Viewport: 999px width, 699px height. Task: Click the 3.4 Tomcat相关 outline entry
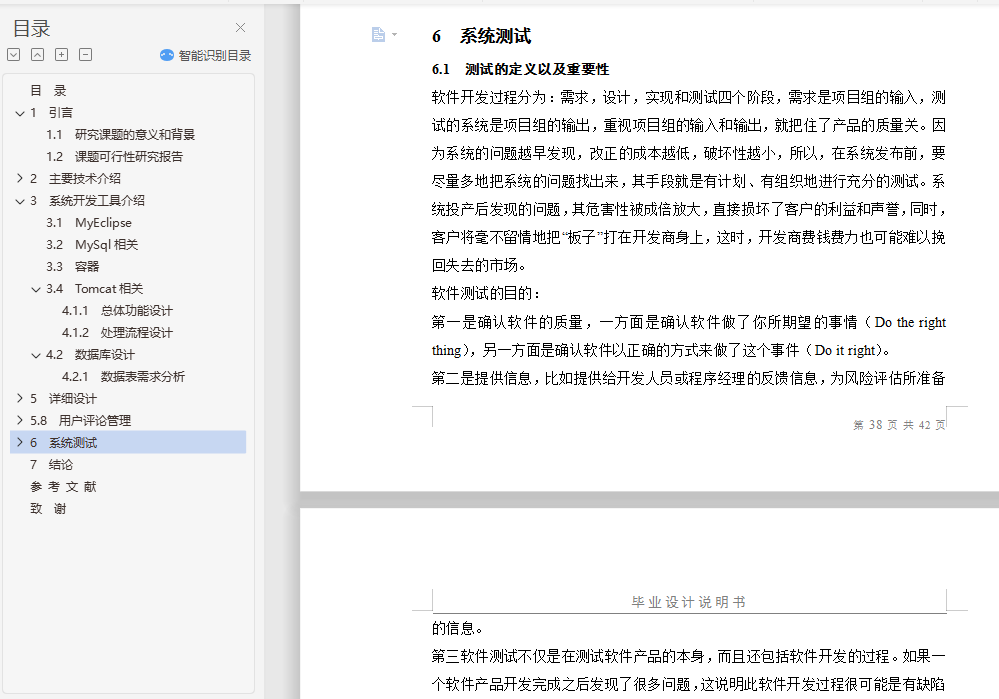coord(94,289)
